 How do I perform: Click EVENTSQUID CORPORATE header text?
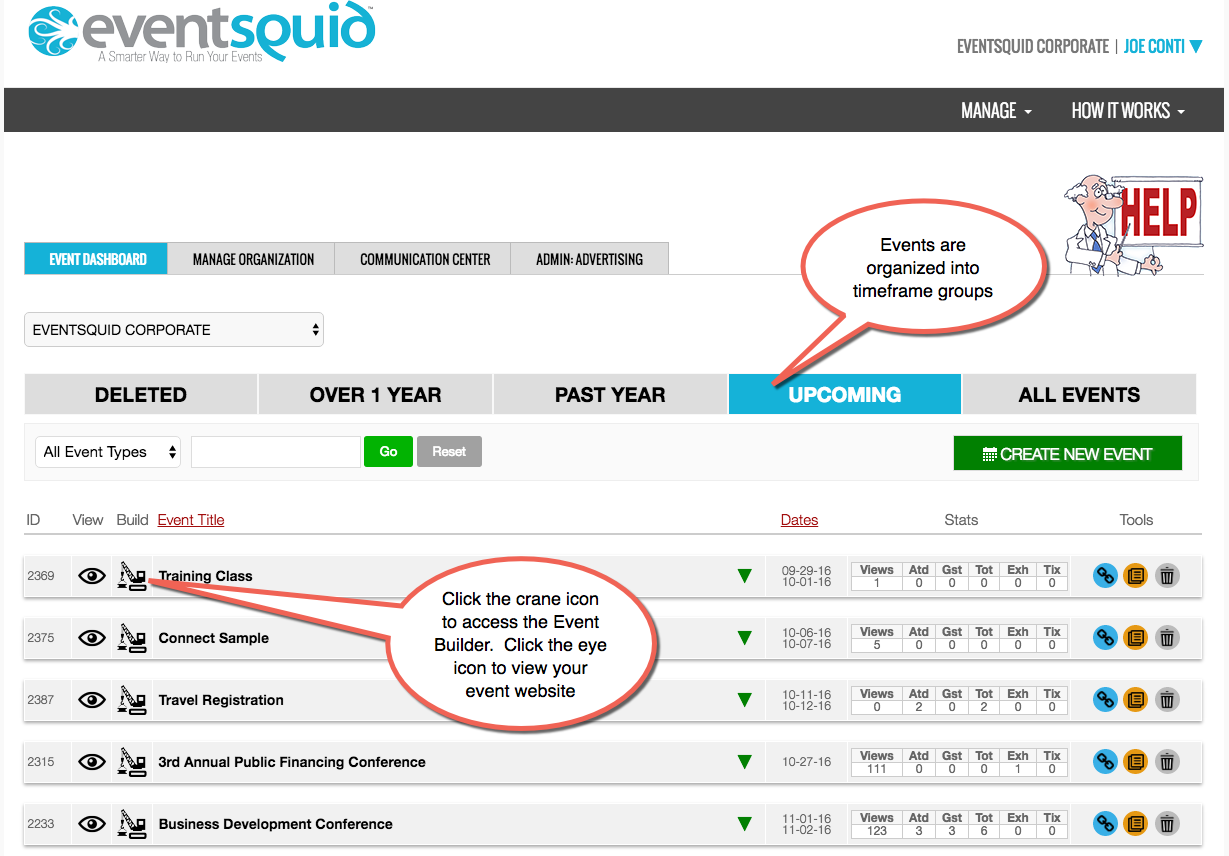tap(1033, 47)
